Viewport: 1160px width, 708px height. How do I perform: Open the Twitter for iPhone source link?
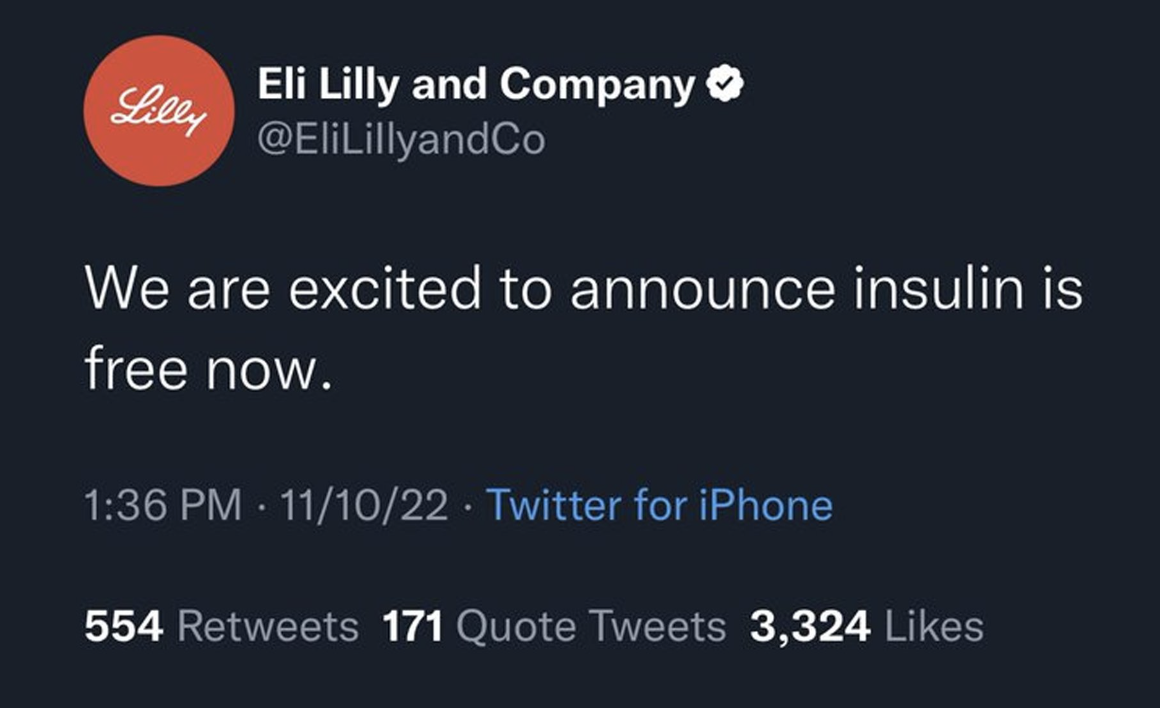659,505
